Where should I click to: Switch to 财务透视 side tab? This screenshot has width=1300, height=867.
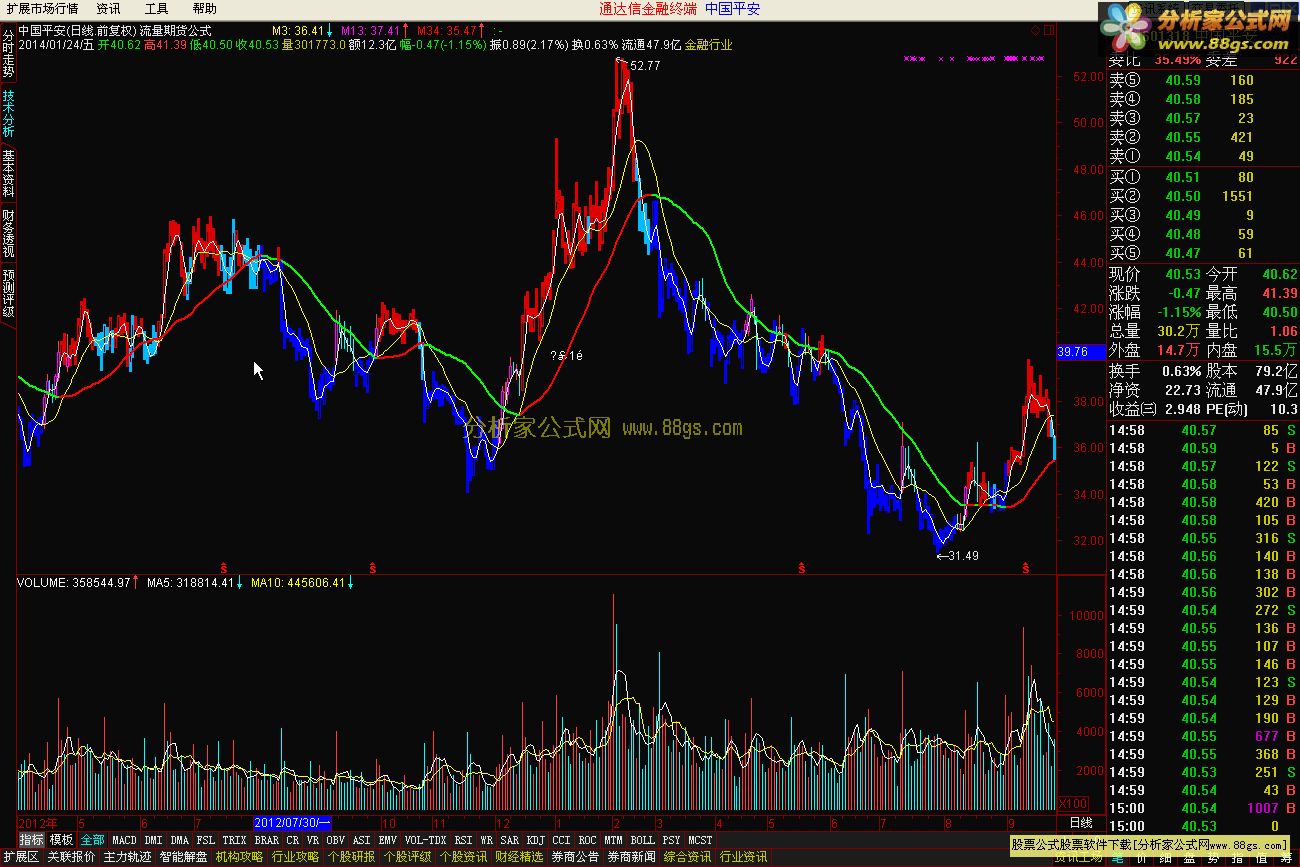[x=8, y=233]
